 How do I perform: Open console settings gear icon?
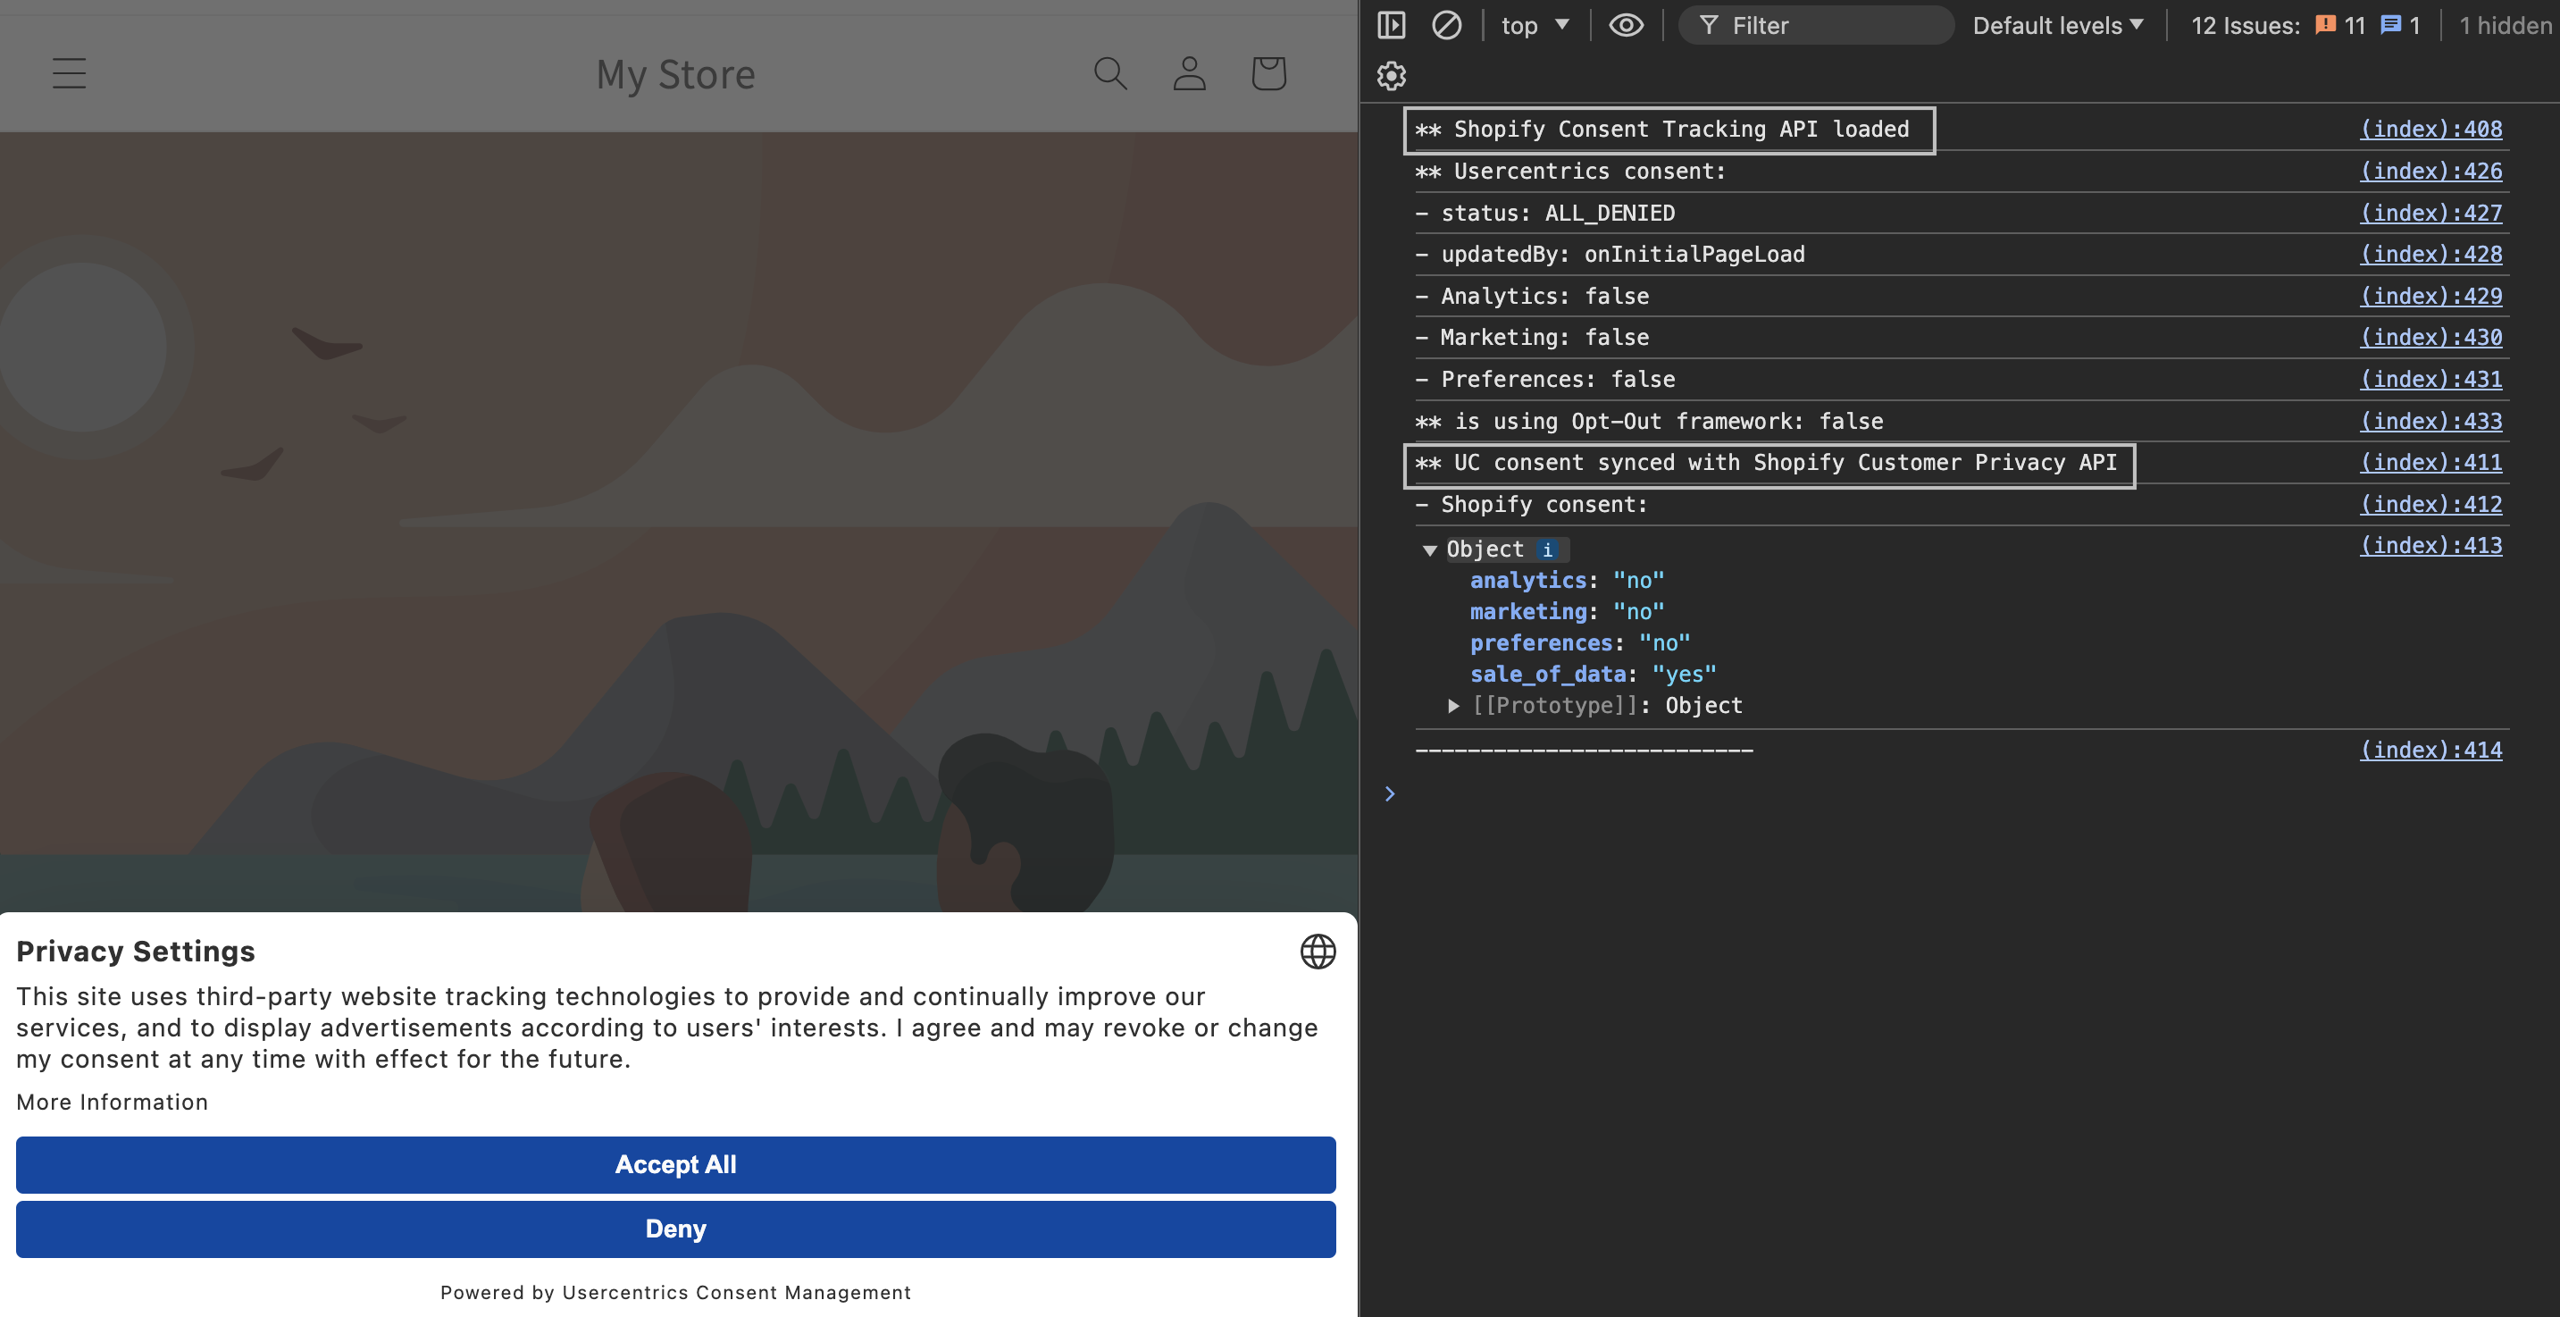click(1391, 76)
